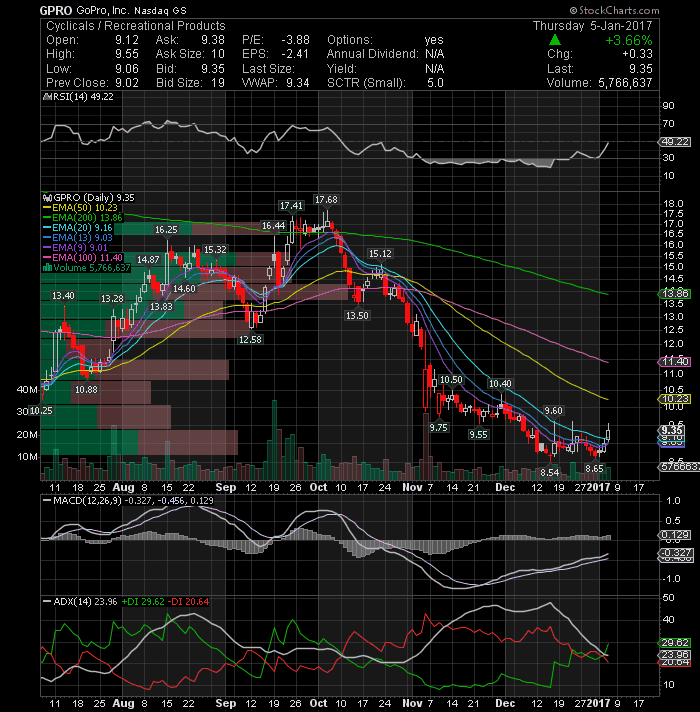Click the Volume value 5,766,637 in the header

click(x=625, y=83)
